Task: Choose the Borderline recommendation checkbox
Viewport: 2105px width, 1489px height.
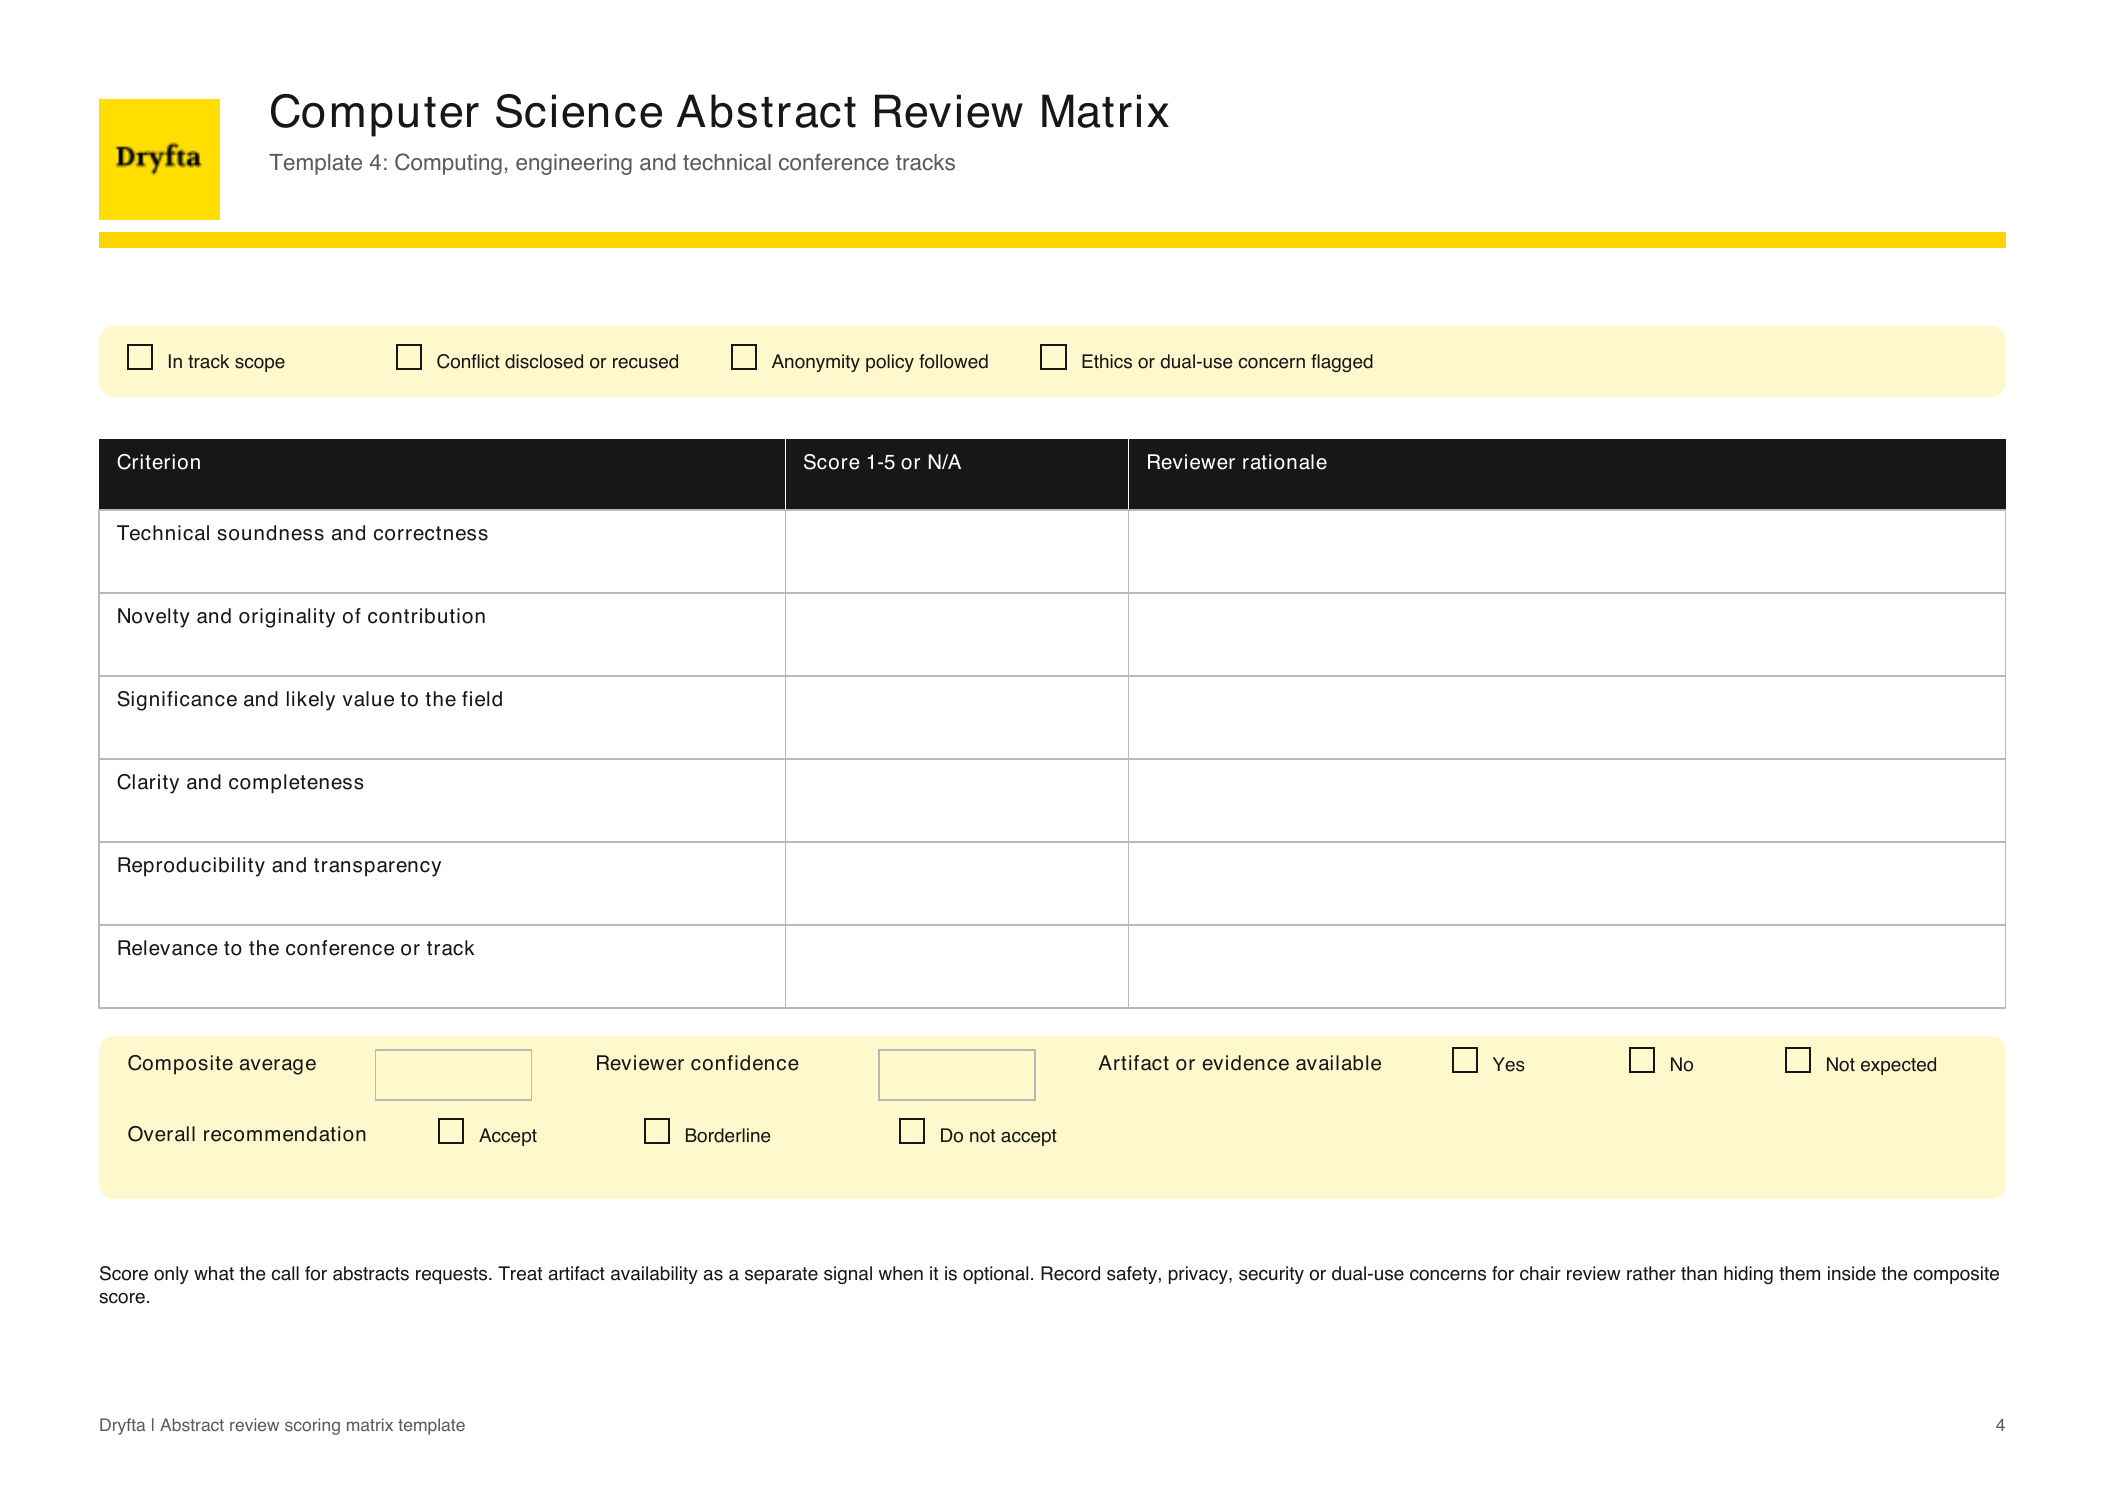Action: [657, 1131]
